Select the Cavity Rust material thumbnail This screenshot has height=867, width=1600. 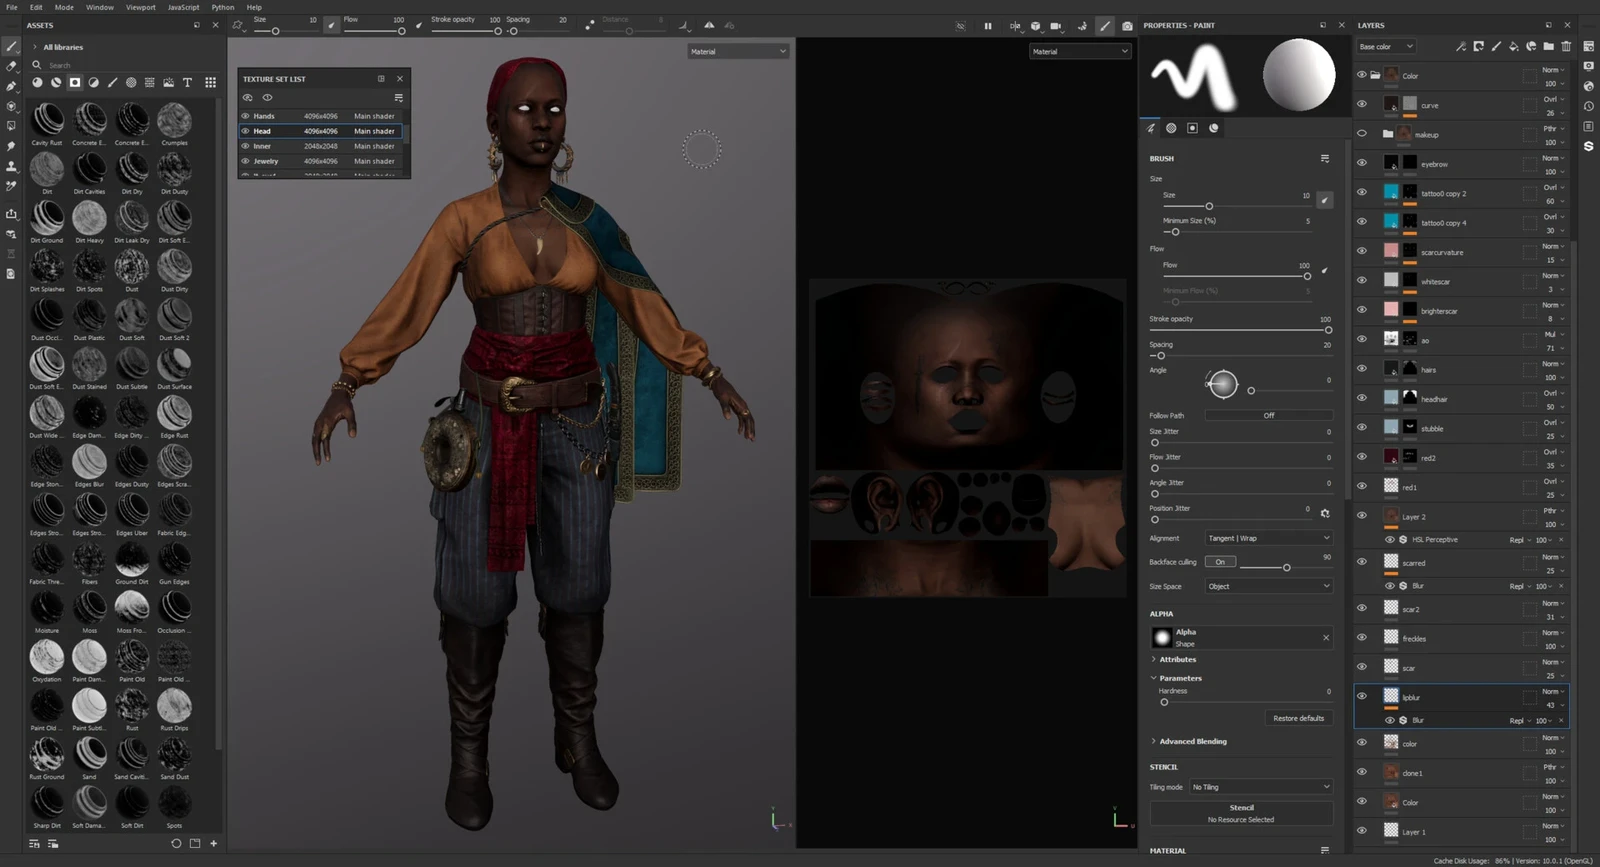pyautogui.click(x=47, y=121)
